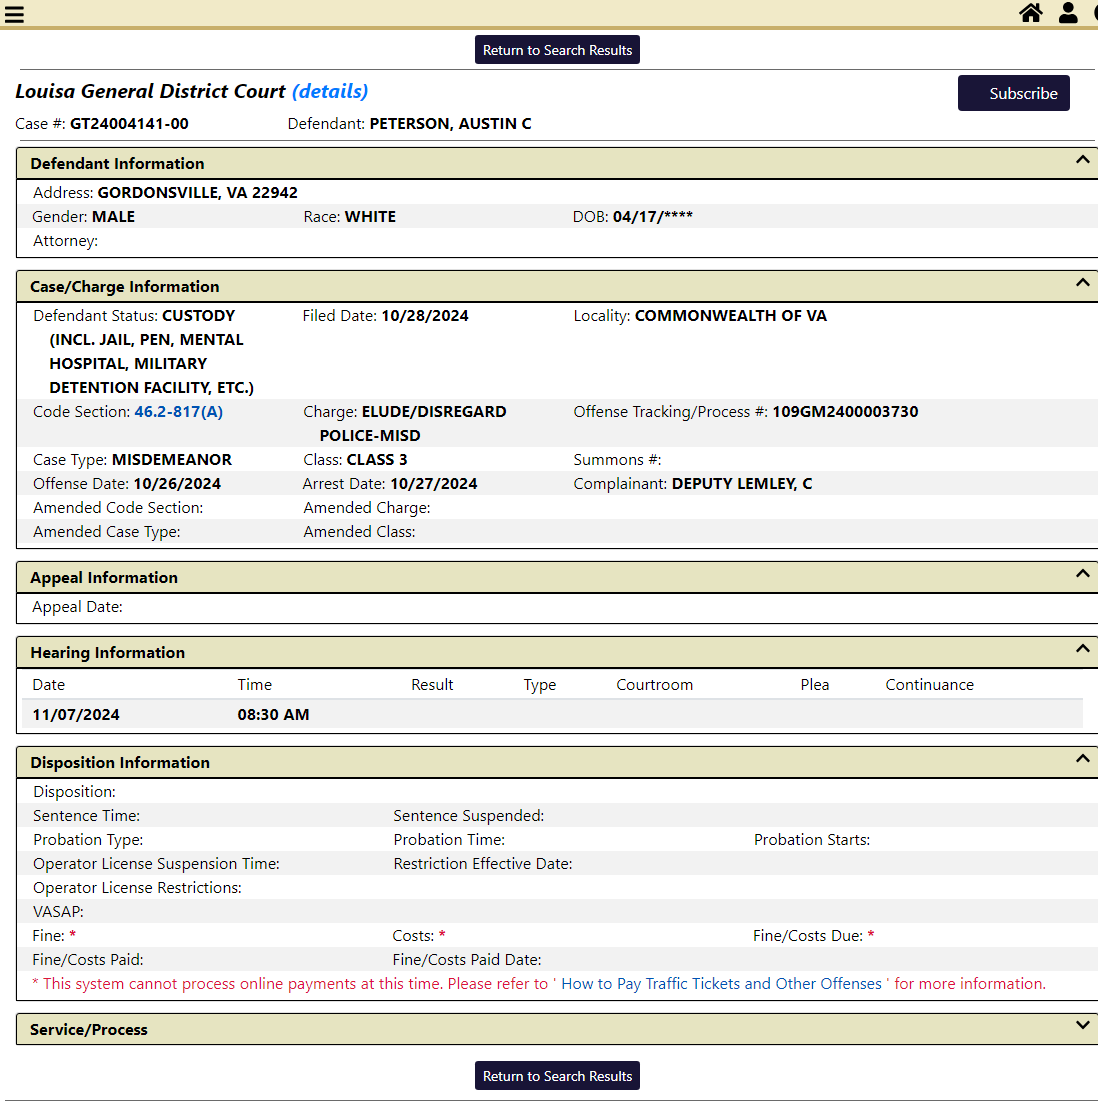Click the Hearing Information header
Image resolution: width=1098 pixels, height=1101 pixels.
pyautogui.click(x=557, y=652)
